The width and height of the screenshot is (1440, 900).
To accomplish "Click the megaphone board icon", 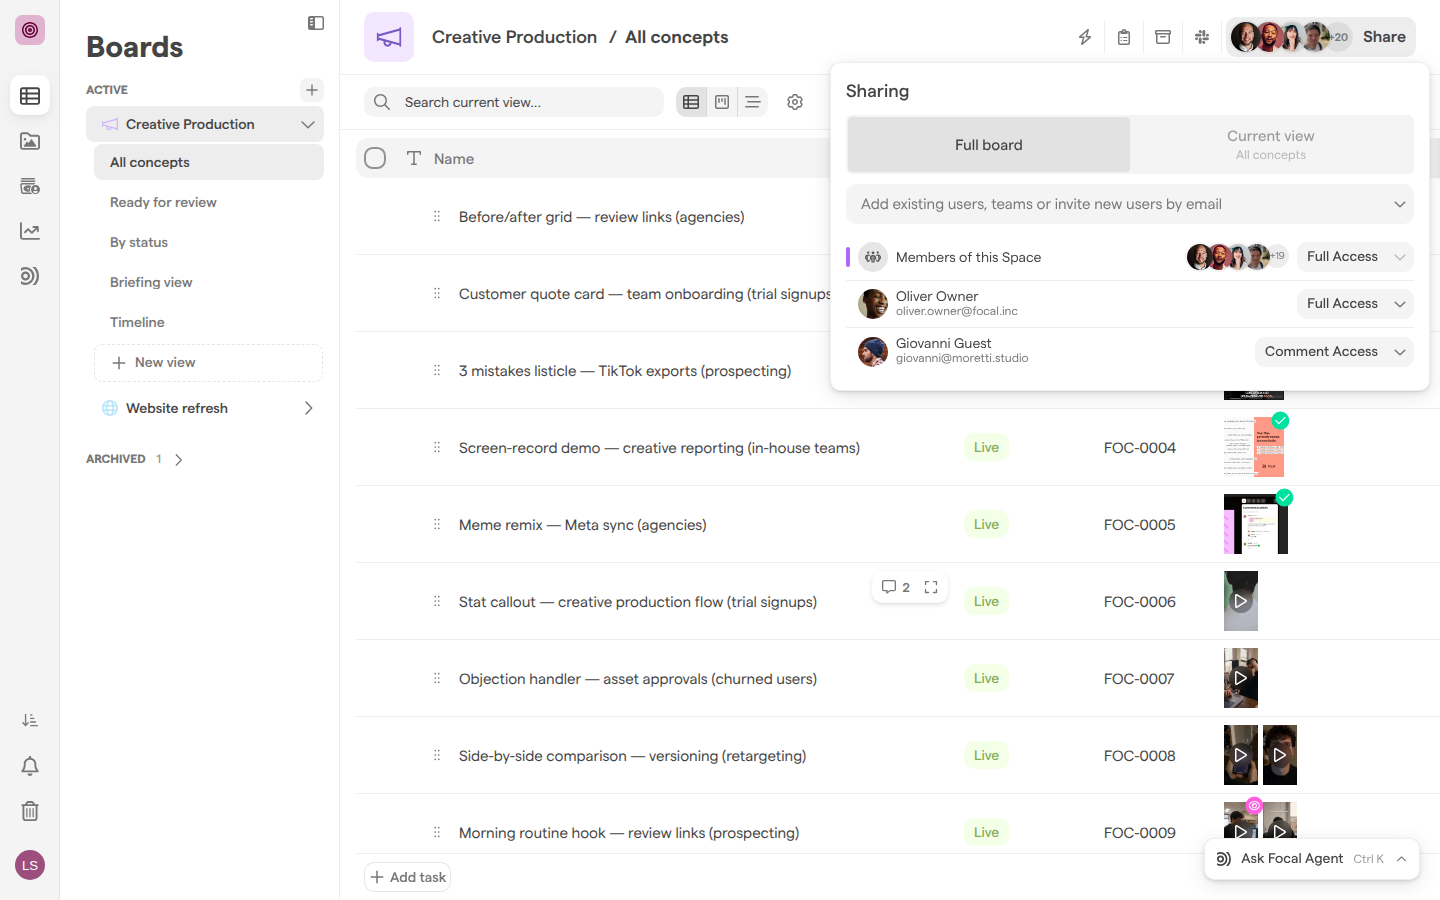I will click(x=389, y=37).
